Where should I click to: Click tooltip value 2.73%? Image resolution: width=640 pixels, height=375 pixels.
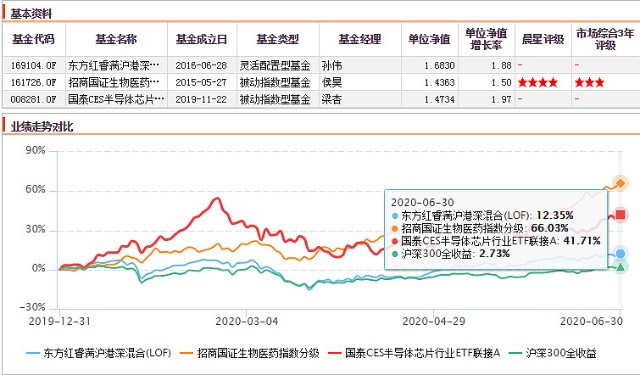pos(494,253)
